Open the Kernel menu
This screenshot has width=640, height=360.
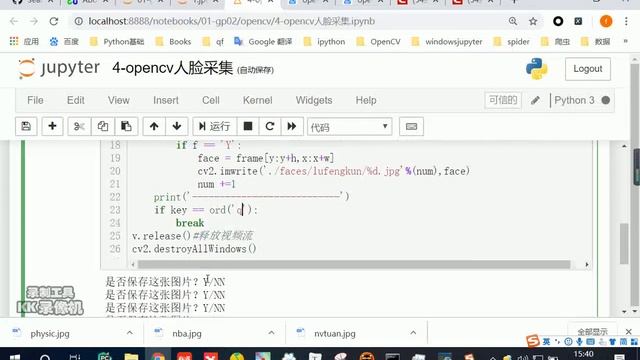257,100
